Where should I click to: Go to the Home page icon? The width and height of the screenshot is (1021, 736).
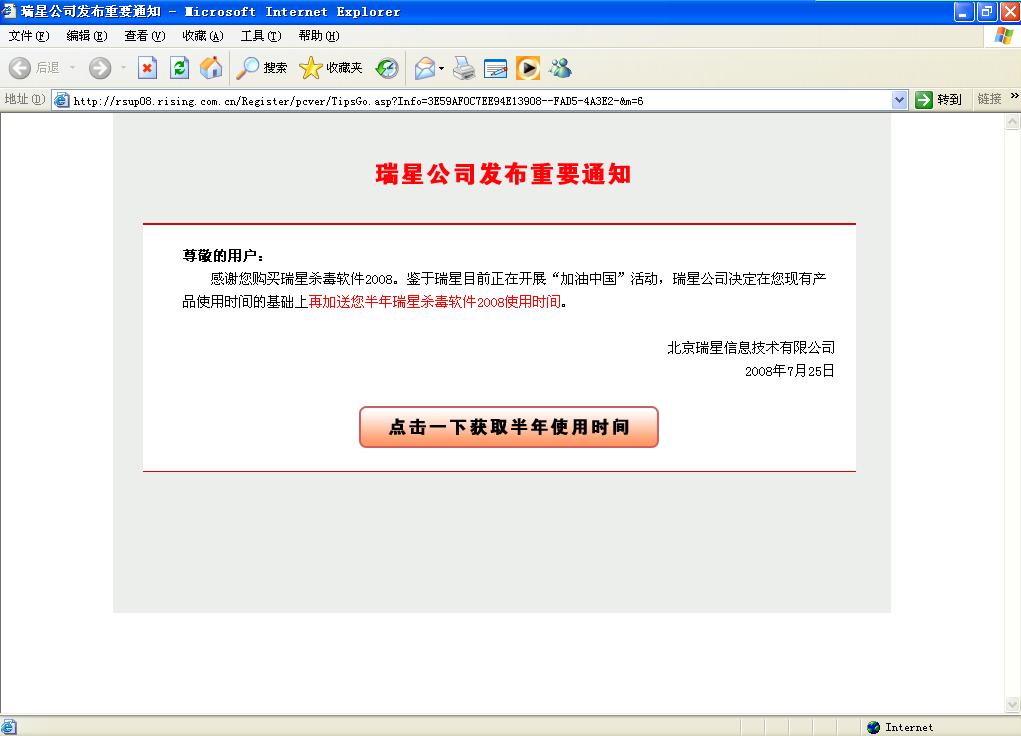[211, 68]
